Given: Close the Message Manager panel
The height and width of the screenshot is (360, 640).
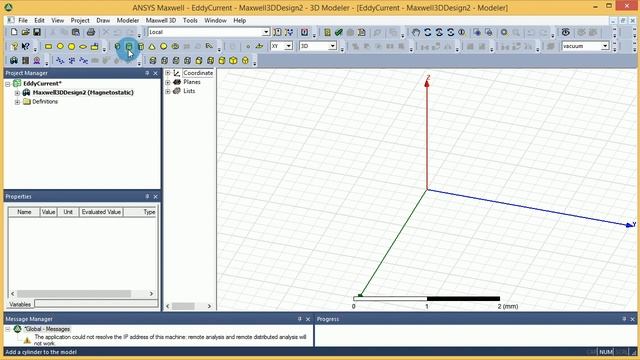Looking at the screenshot, I should (x=308, y=319).
